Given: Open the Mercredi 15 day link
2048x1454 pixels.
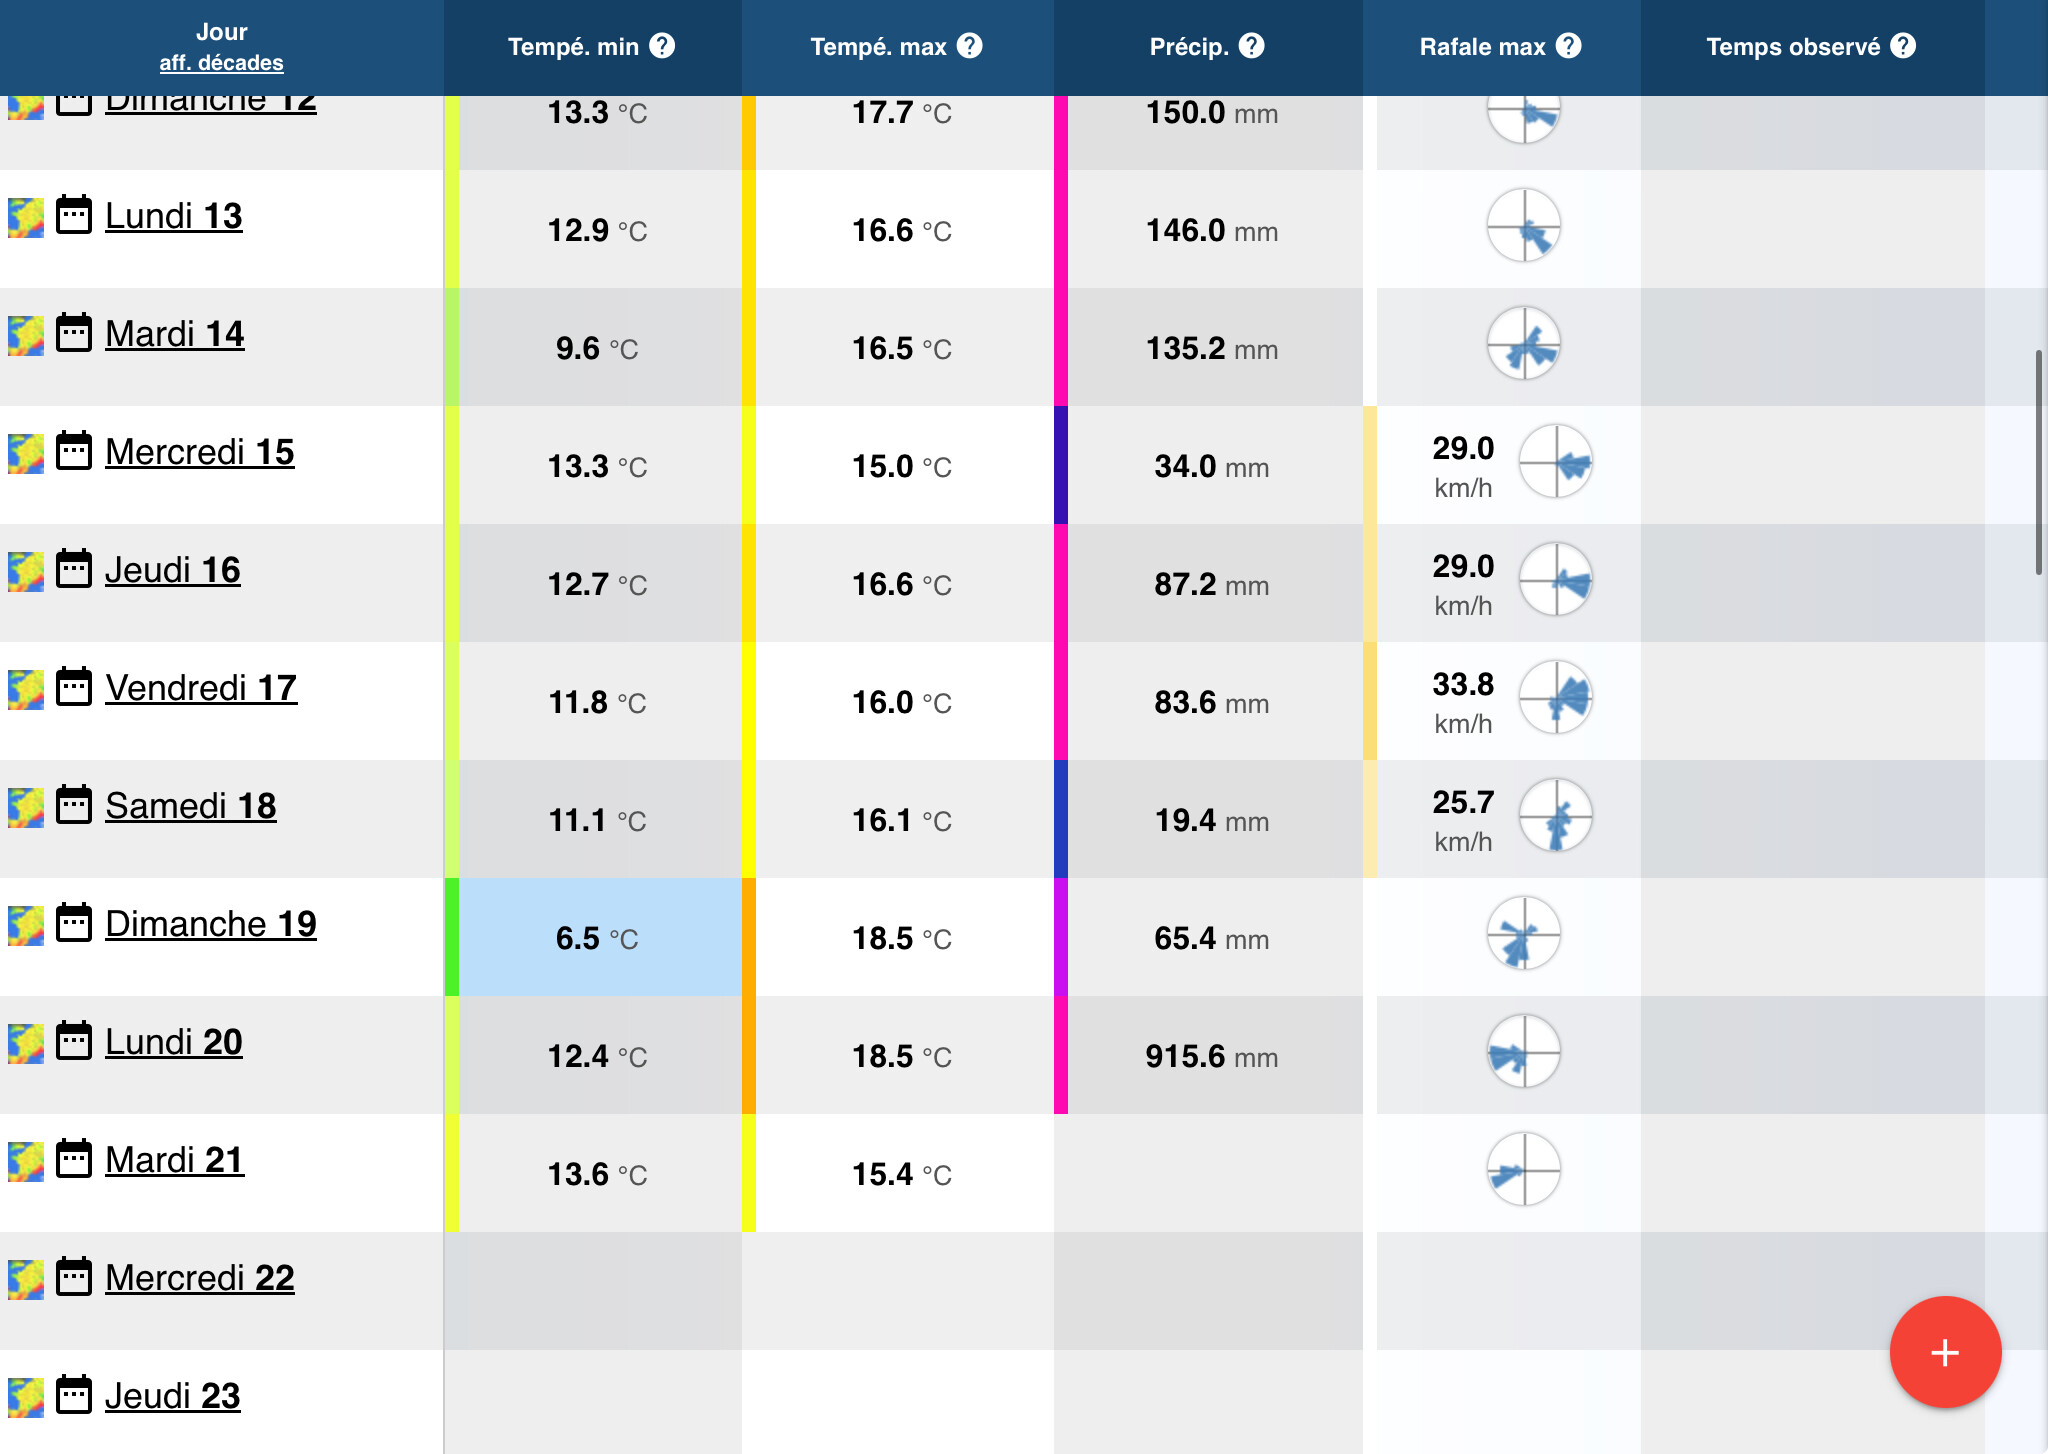Looking at the screenshot, I should [199, 452].
